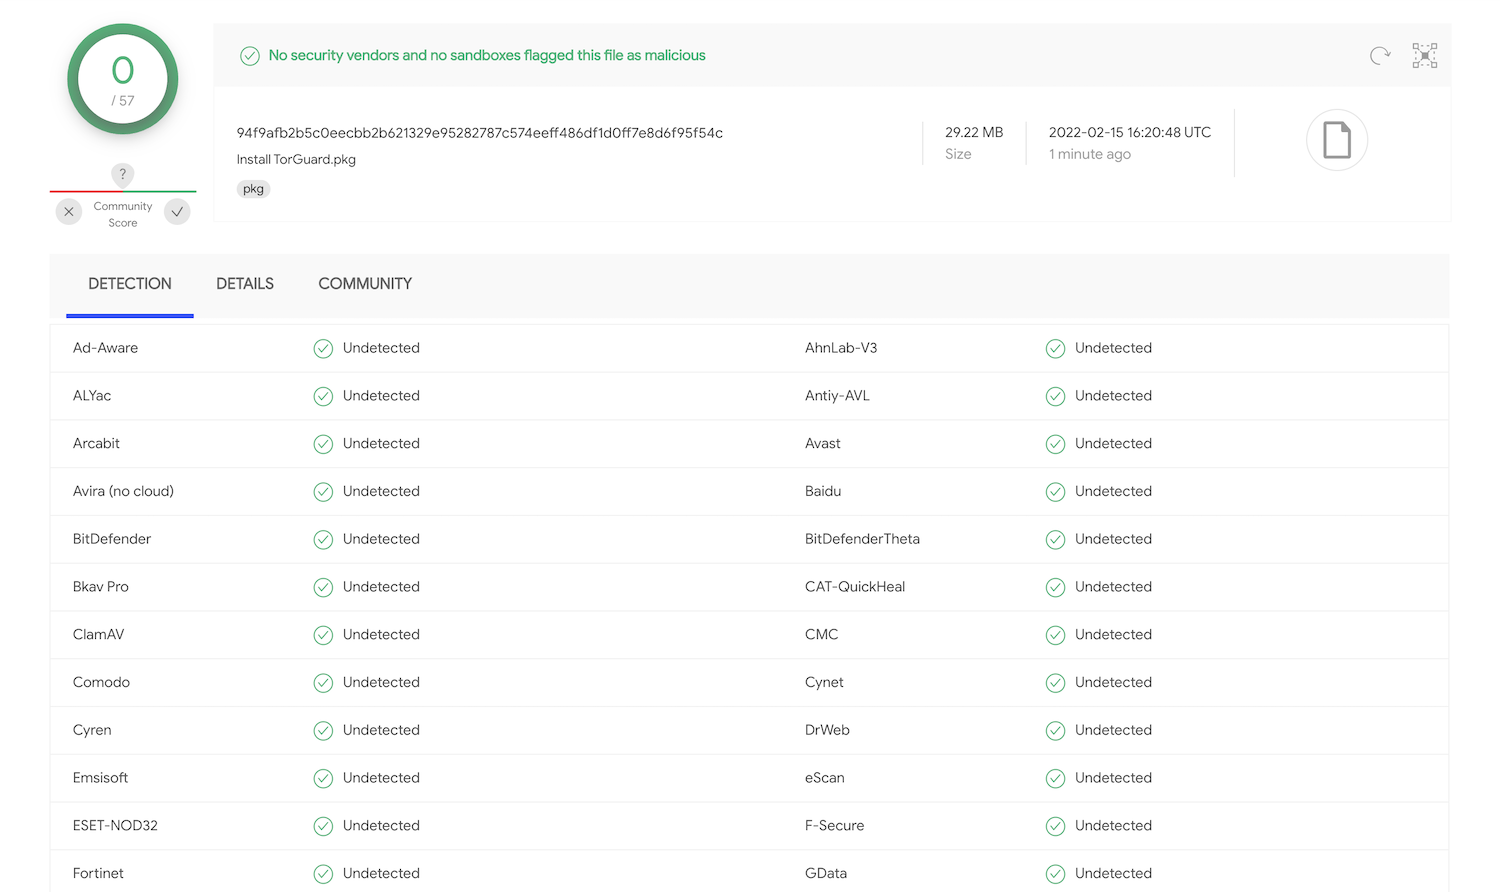The image size is (1500, 892).
Task: Click the green check in the banner message
Action: coord(250,55)
